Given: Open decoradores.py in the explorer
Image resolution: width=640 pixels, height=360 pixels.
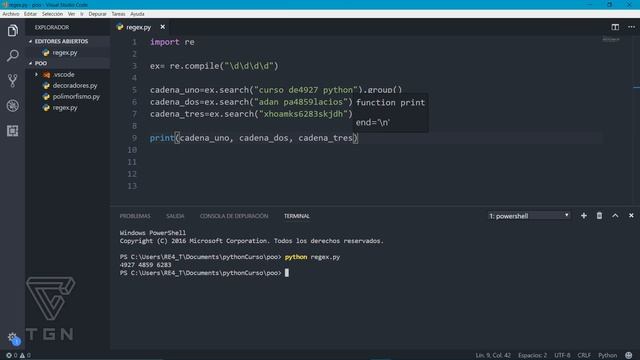Looking at the screenshot, I should pos(75,86).
